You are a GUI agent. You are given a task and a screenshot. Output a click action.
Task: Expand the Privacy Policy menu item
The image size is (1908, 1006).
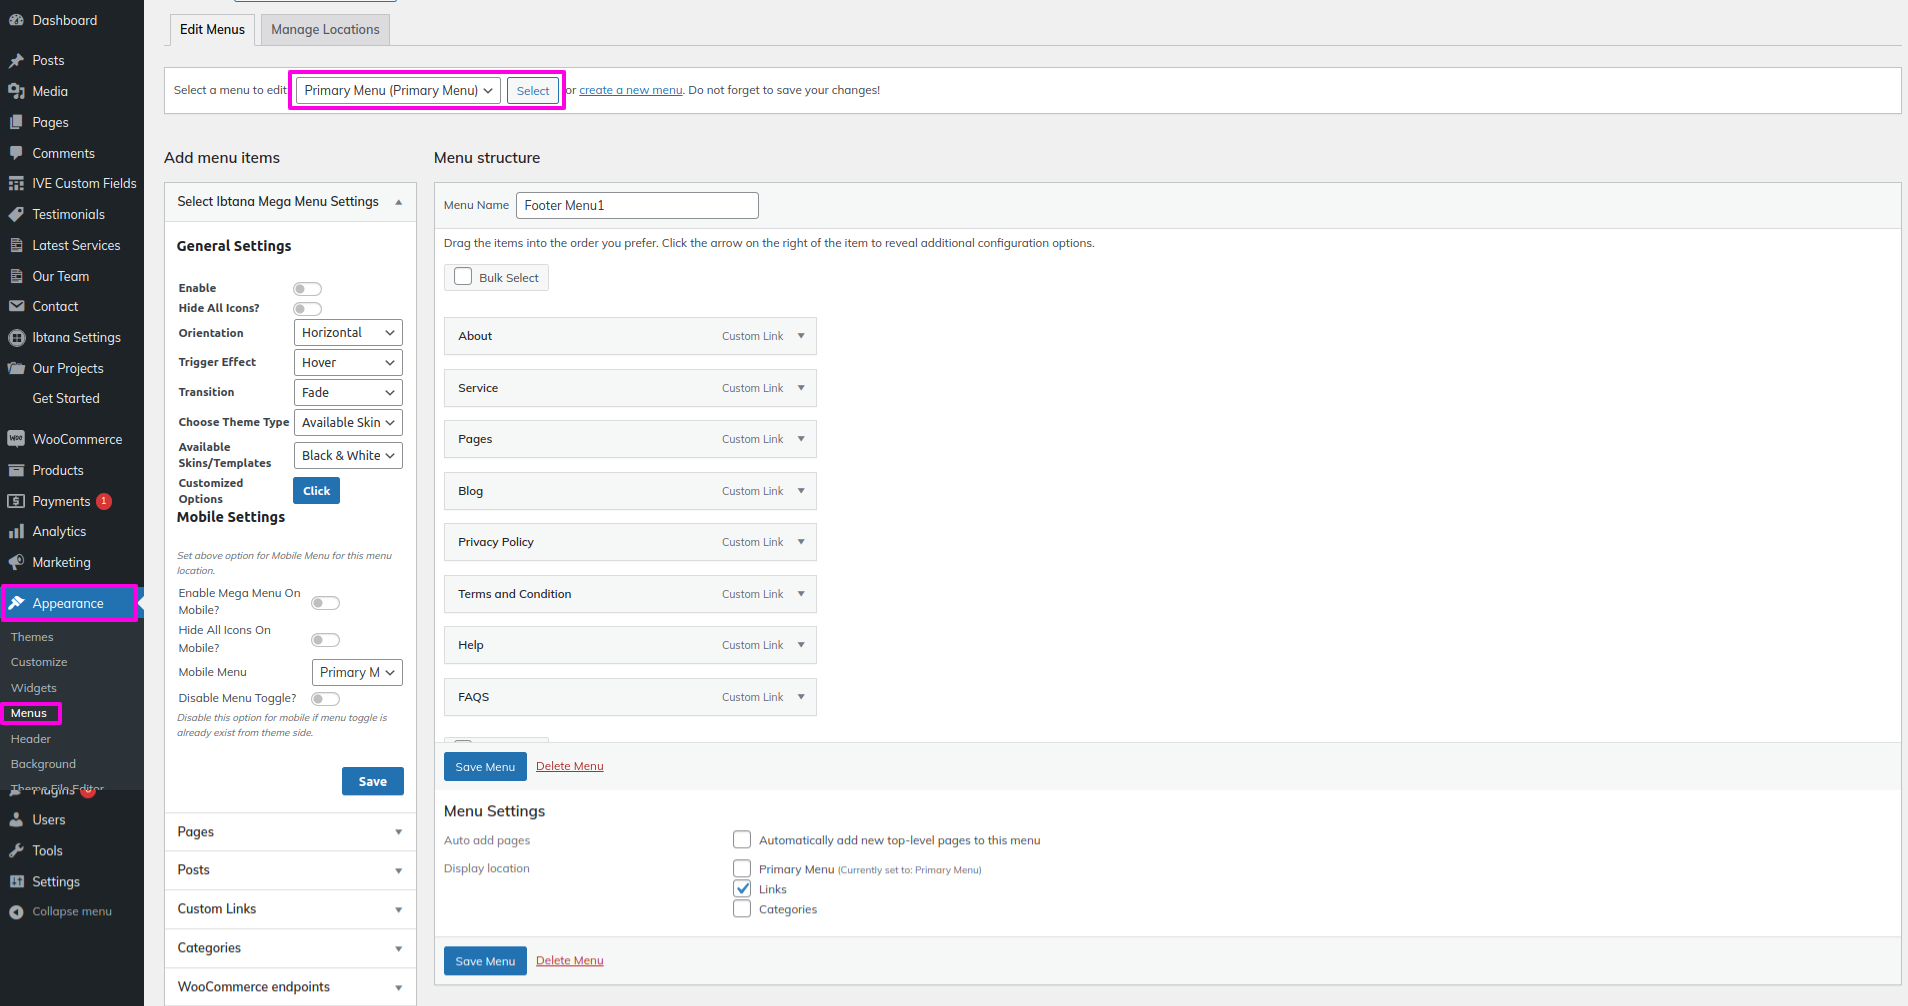tap(801, 542)
